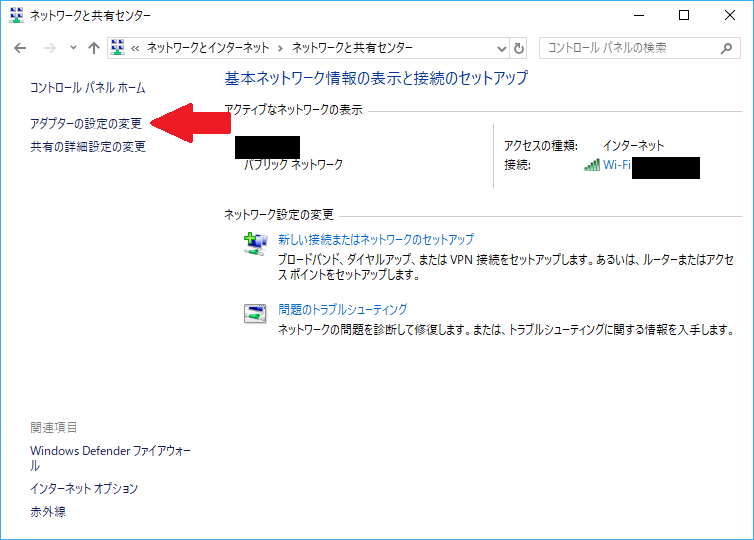Open アダプターの設定の変更
The height and width of the screenshot is (540, 754).
pyautogui.click(x=86, y=124)
